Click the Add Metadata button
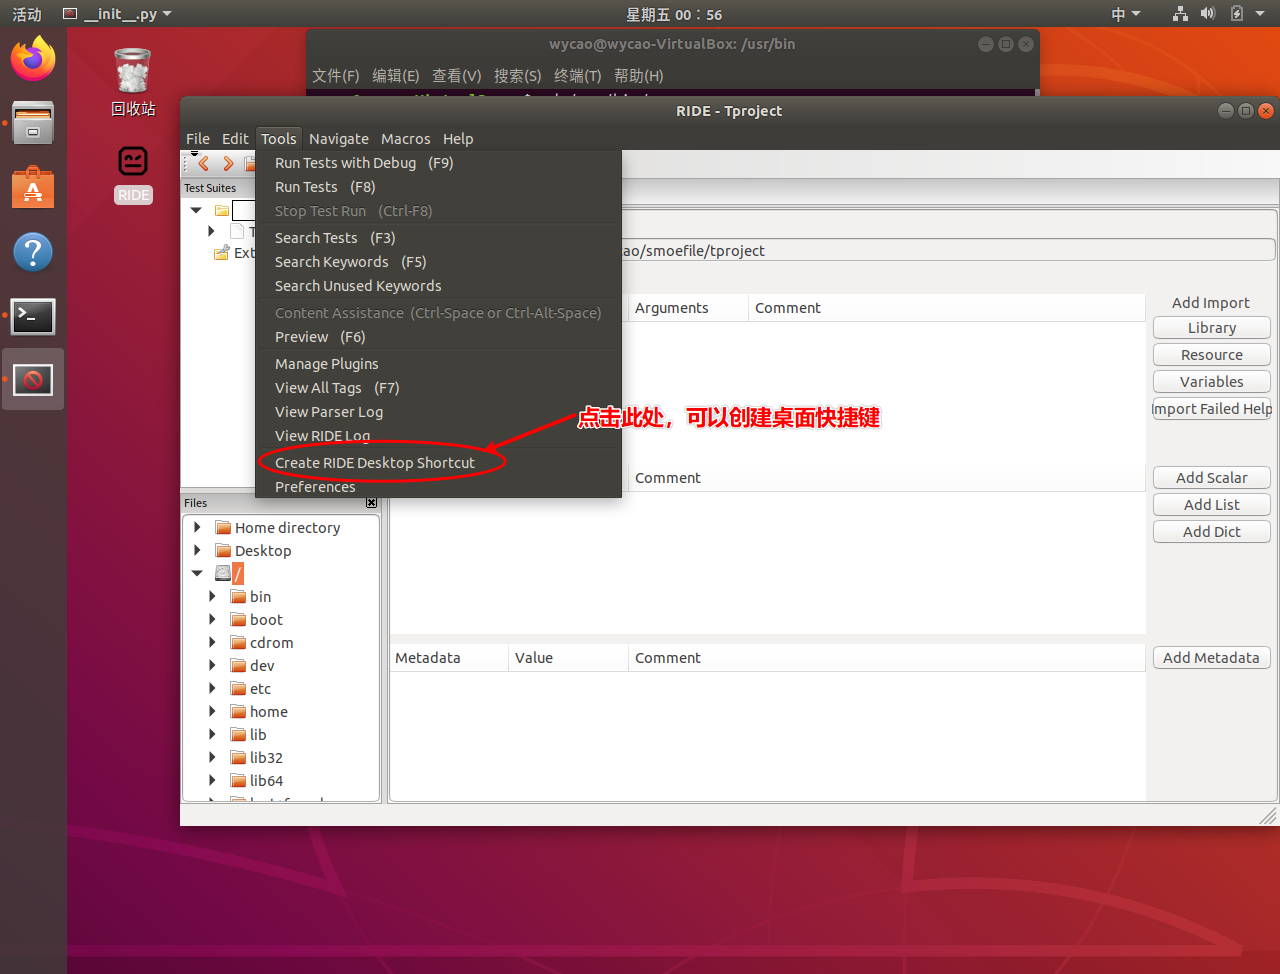1280x974 pixels. (x=1211, y=658)
